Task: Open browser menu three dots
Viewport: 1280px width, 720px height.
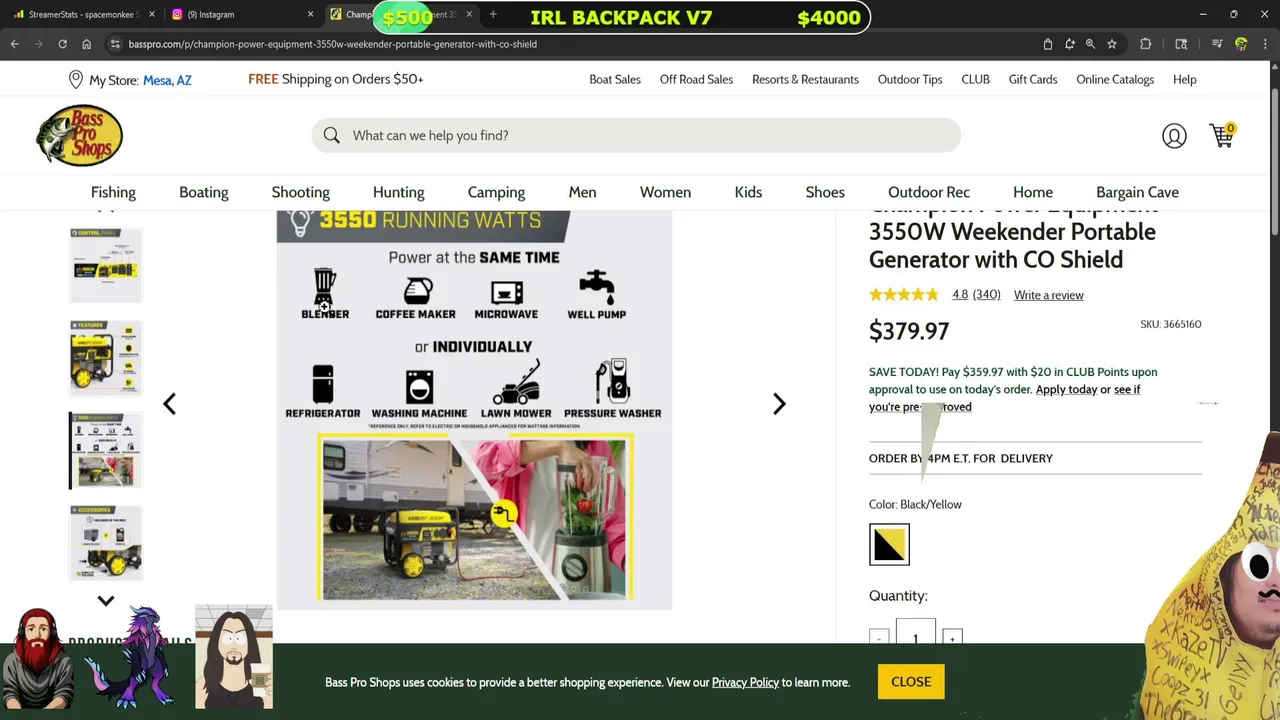Action: pos(1265,44)
